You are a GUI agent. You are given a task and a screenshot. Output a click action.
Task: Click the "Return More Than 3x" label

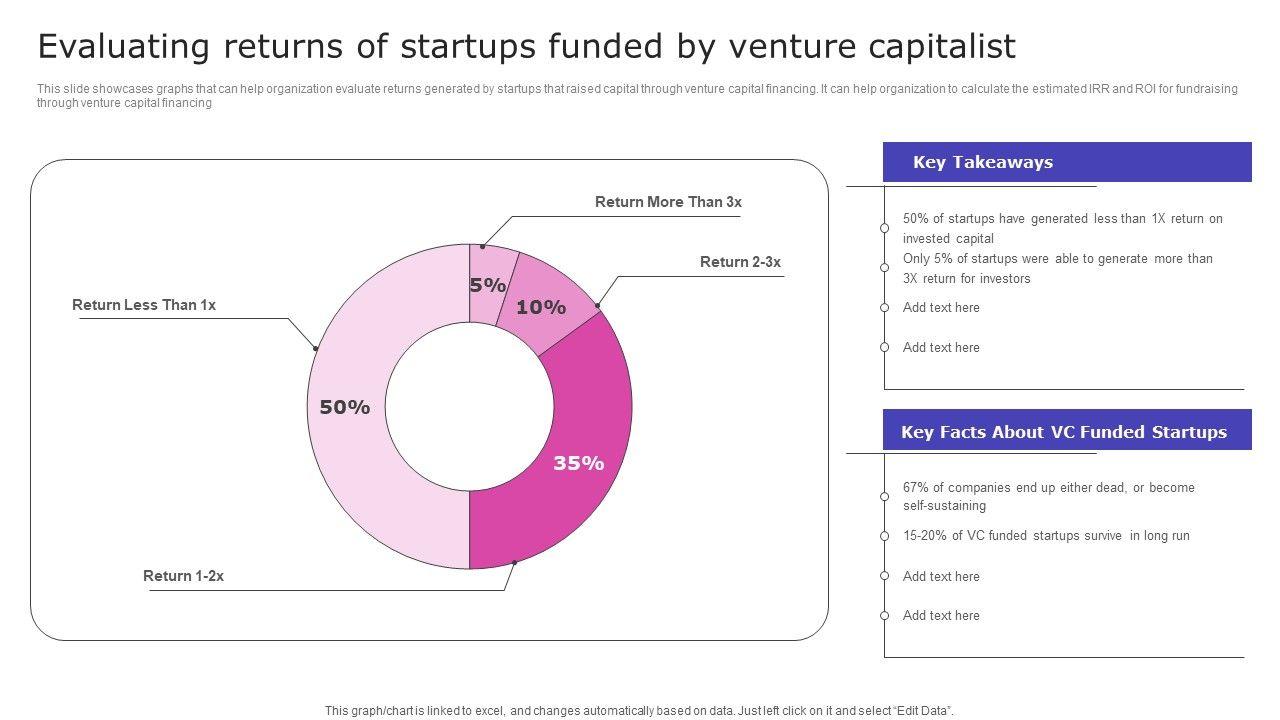668,202
